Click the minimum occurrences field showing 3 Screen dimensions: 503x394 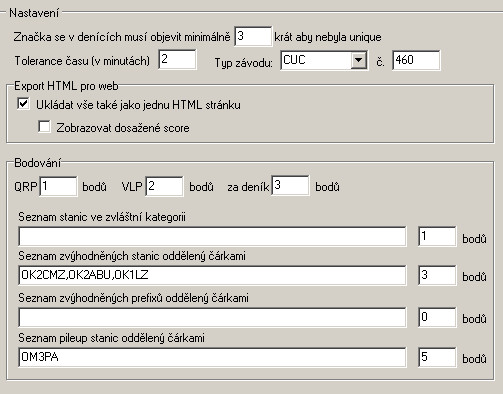click(x=253, y=36)
